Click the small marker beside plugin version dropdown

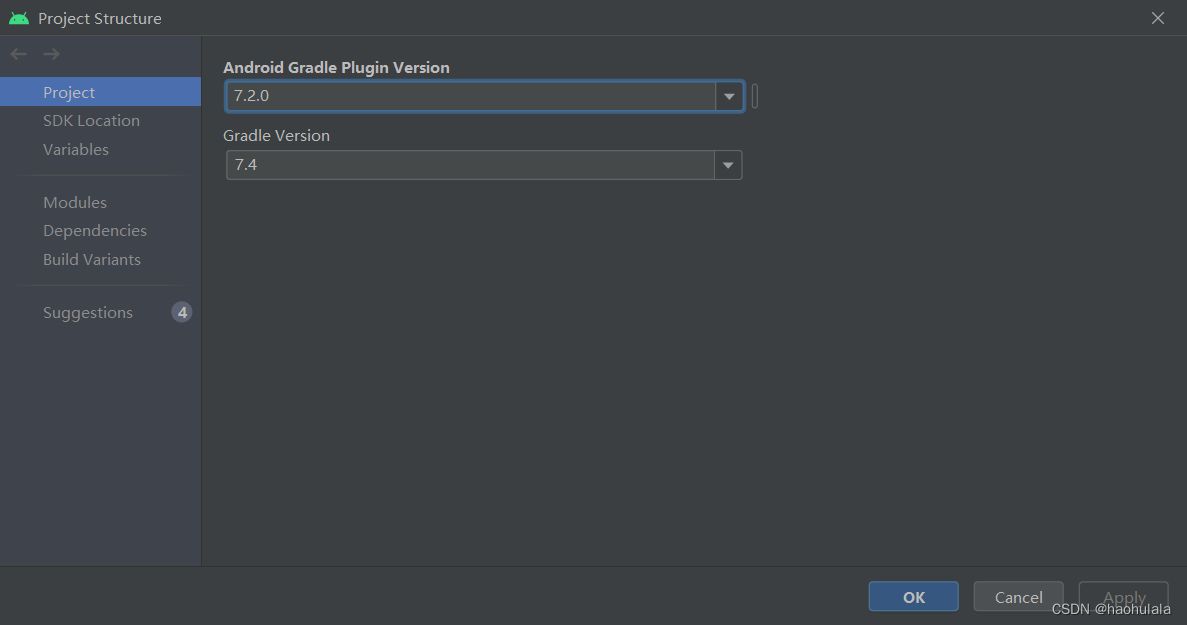point(755,96)
